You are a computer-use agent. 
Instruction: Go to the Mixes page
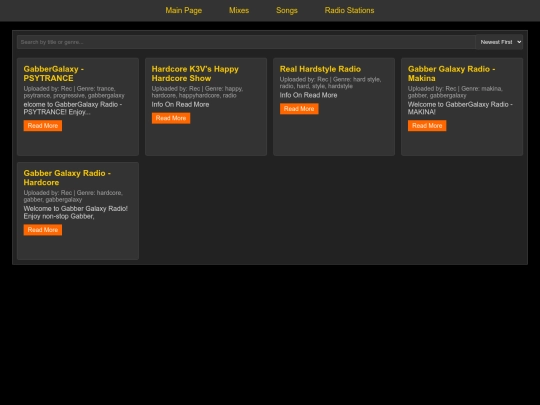click(x=239, y=10)
